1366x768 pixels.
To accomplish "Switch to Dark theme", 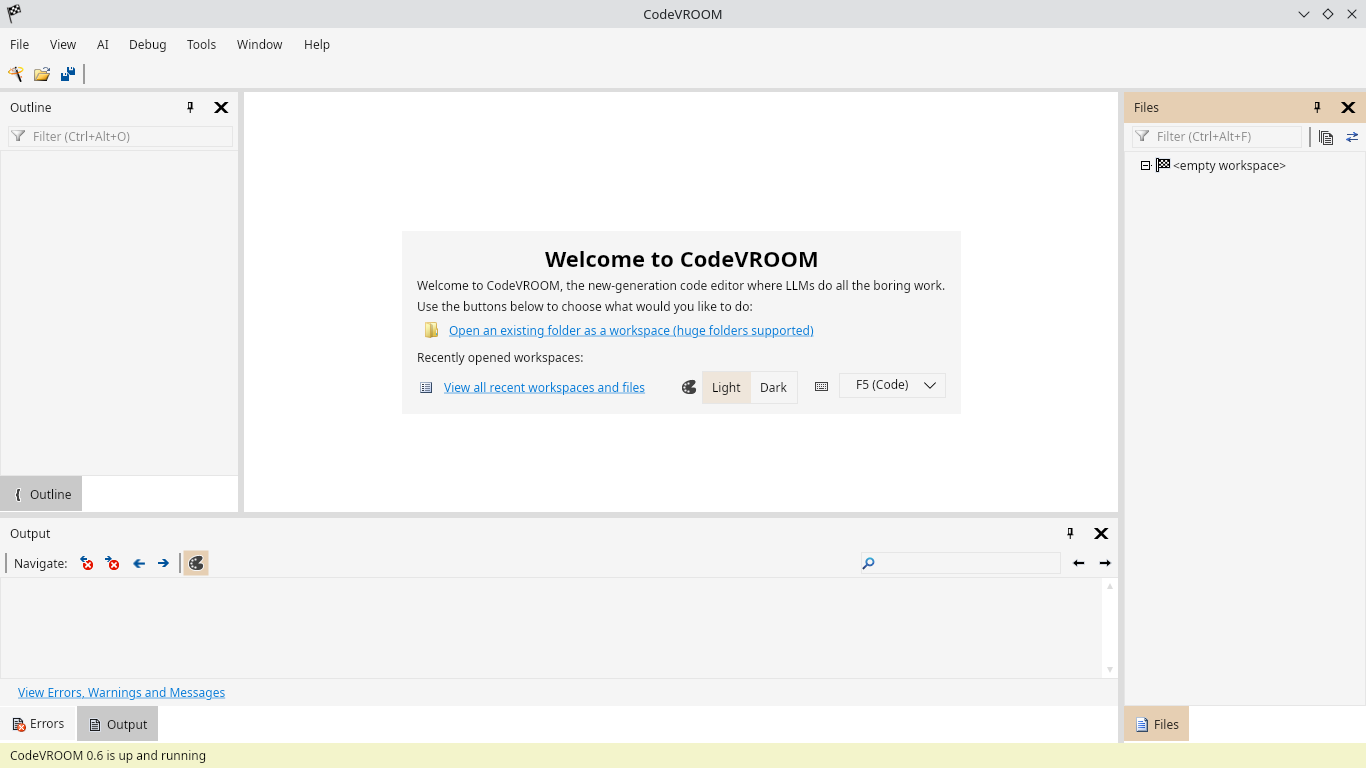I will coord(773,387).
